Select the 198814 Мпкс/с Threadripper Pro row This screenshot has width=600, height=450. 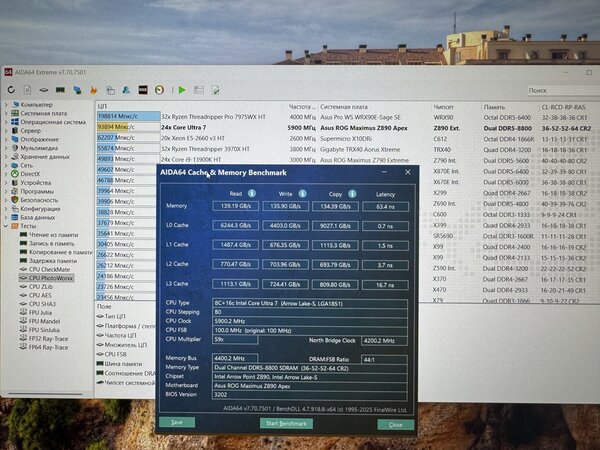click(344, 117)
